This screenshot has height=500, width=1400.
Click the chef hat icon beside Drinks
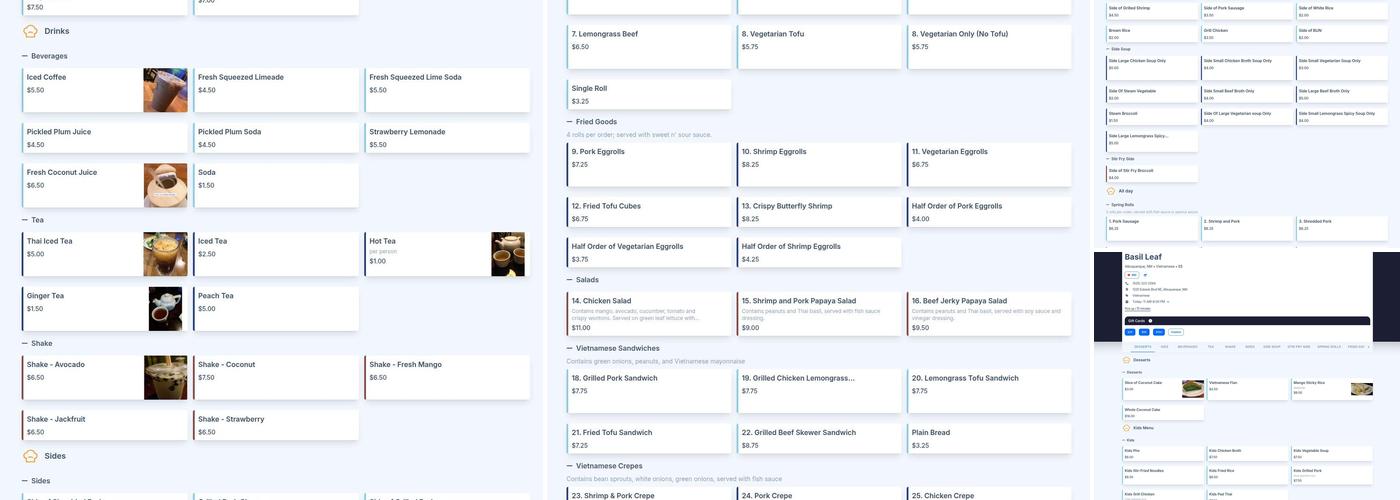pyautogui.click(x=30, y=32)
